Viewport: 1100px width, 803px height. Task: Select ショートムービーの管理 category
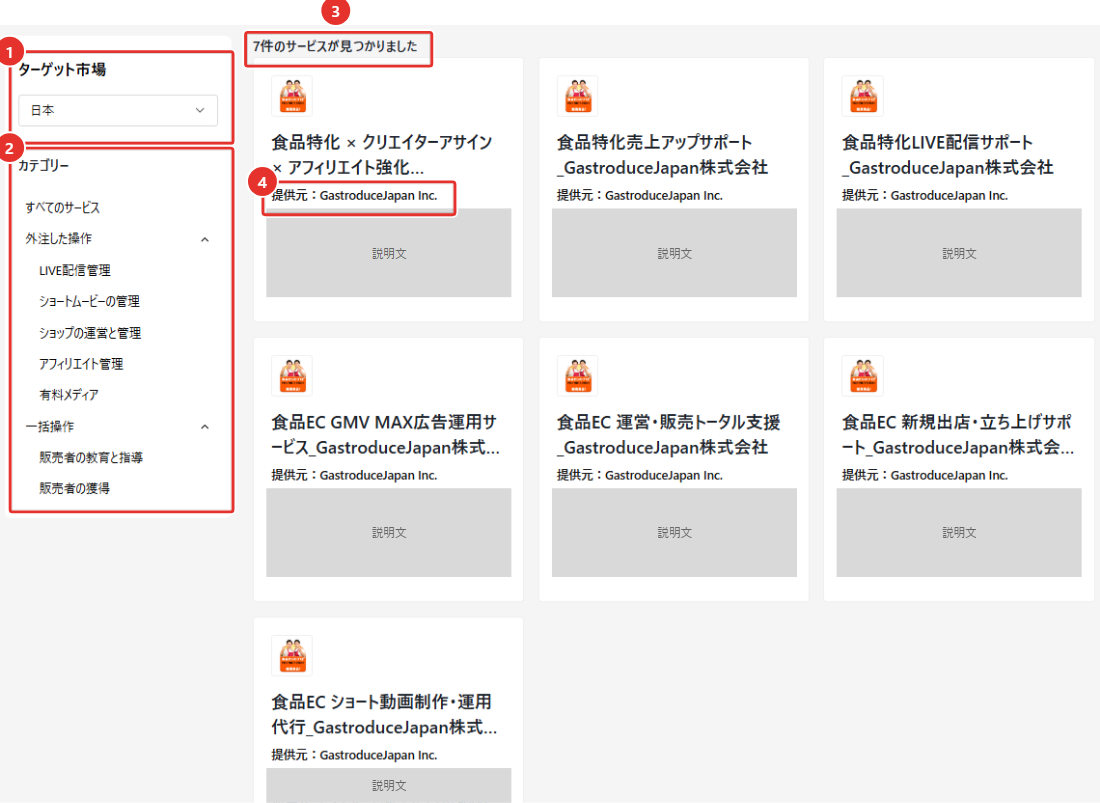click(89, 302)
